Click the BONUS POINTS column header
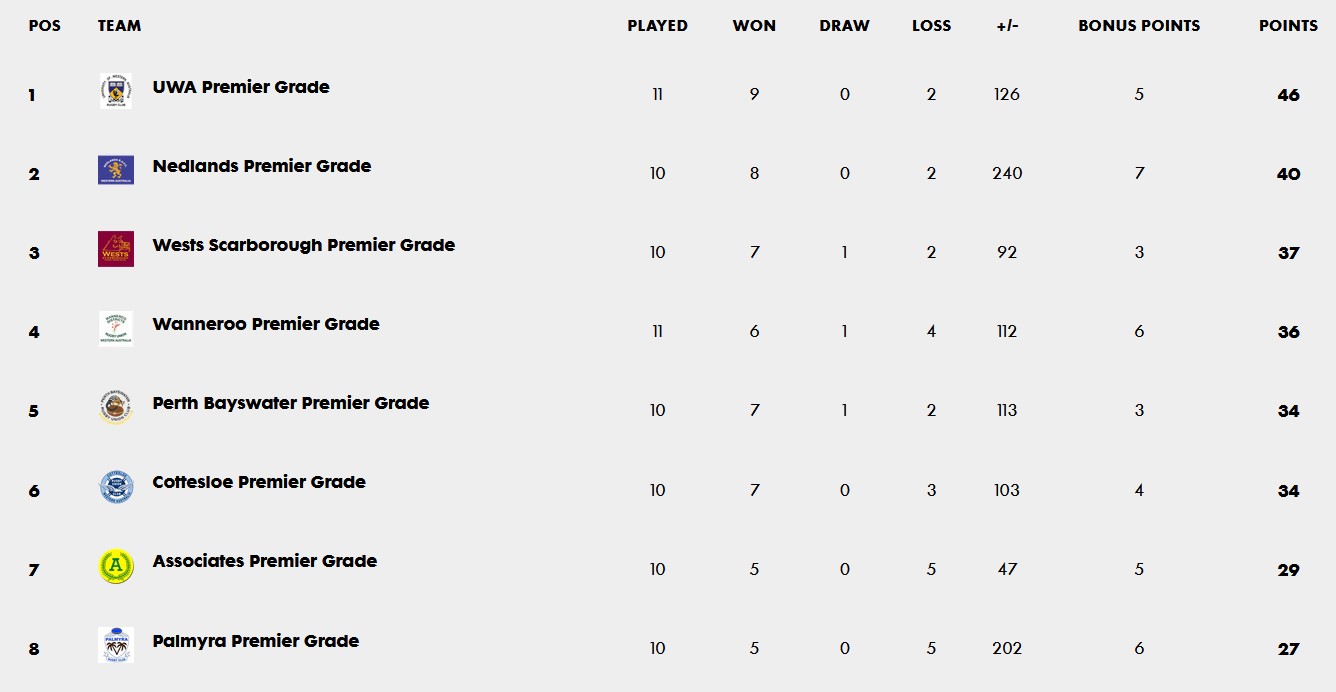 [x=1139, y=26]
